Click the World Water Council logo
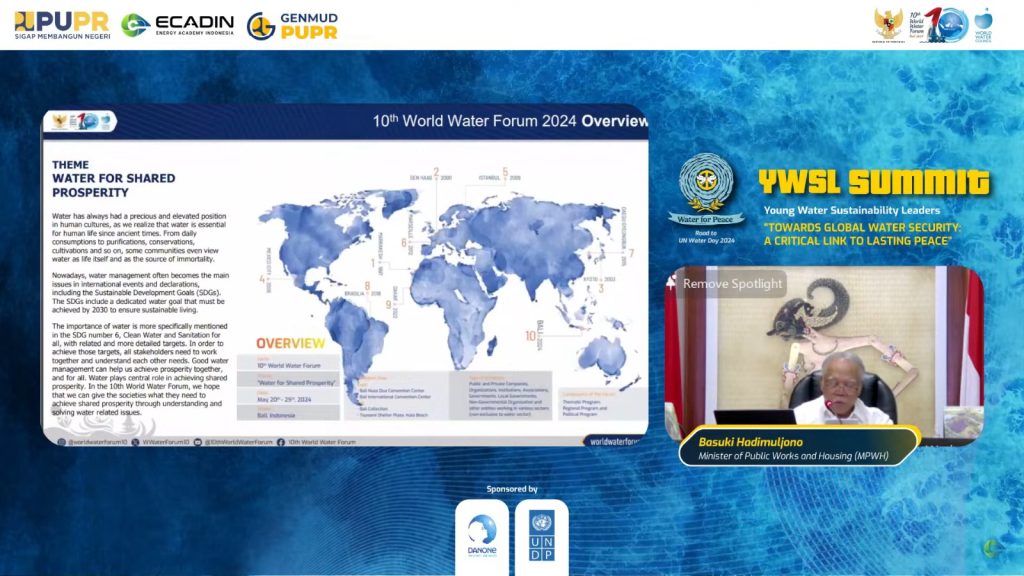The width and height of the screenshot is (1024, 576). [983, 25]
